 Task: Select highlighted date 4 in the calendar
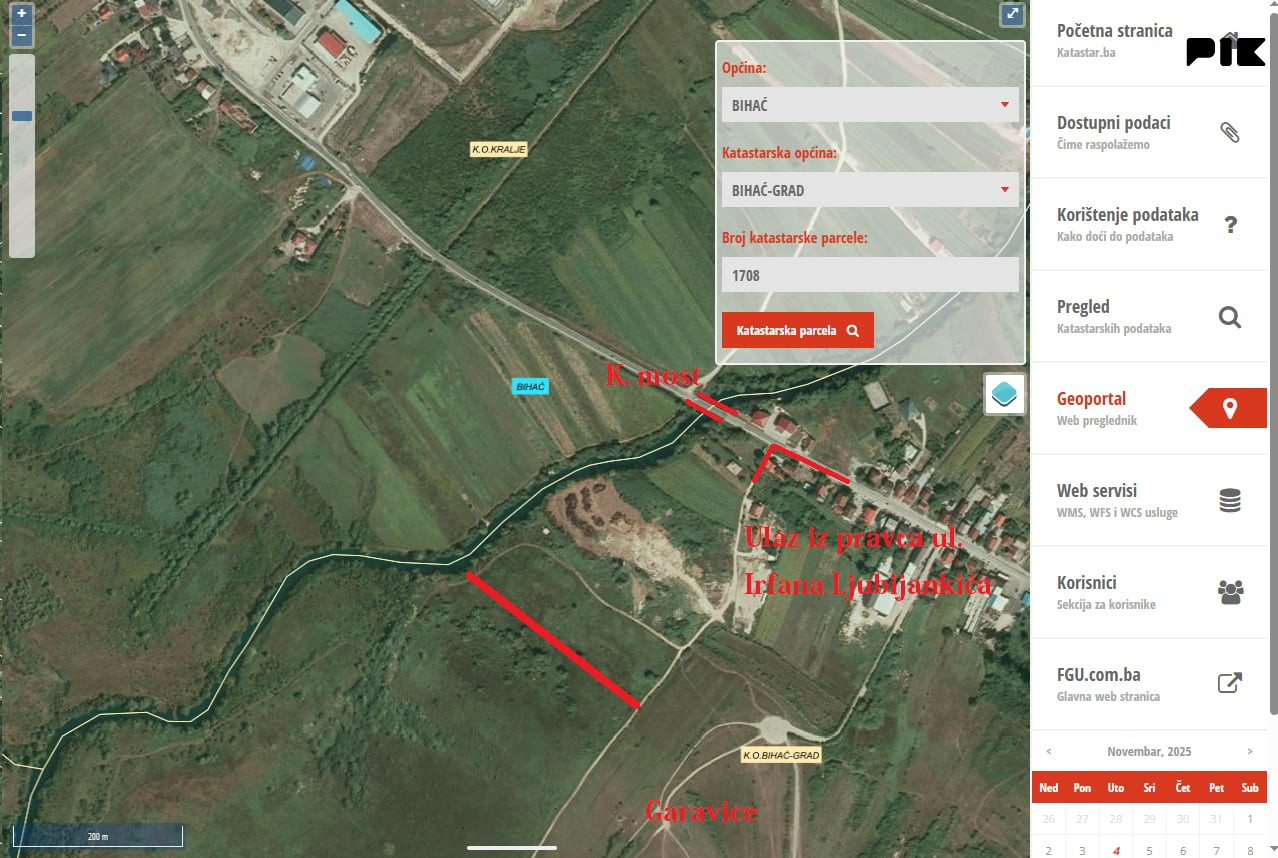pos(1116,850)
